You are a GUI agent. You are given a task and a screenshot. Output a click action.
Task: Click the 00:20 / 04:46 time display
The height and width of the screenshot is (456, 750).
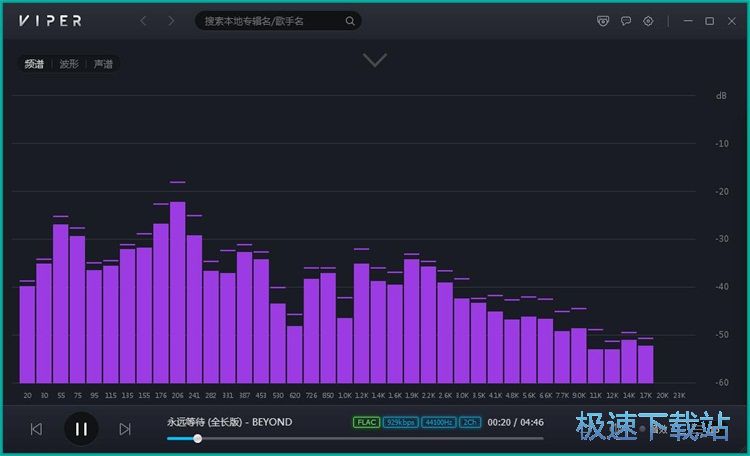(x=515, y=423)
